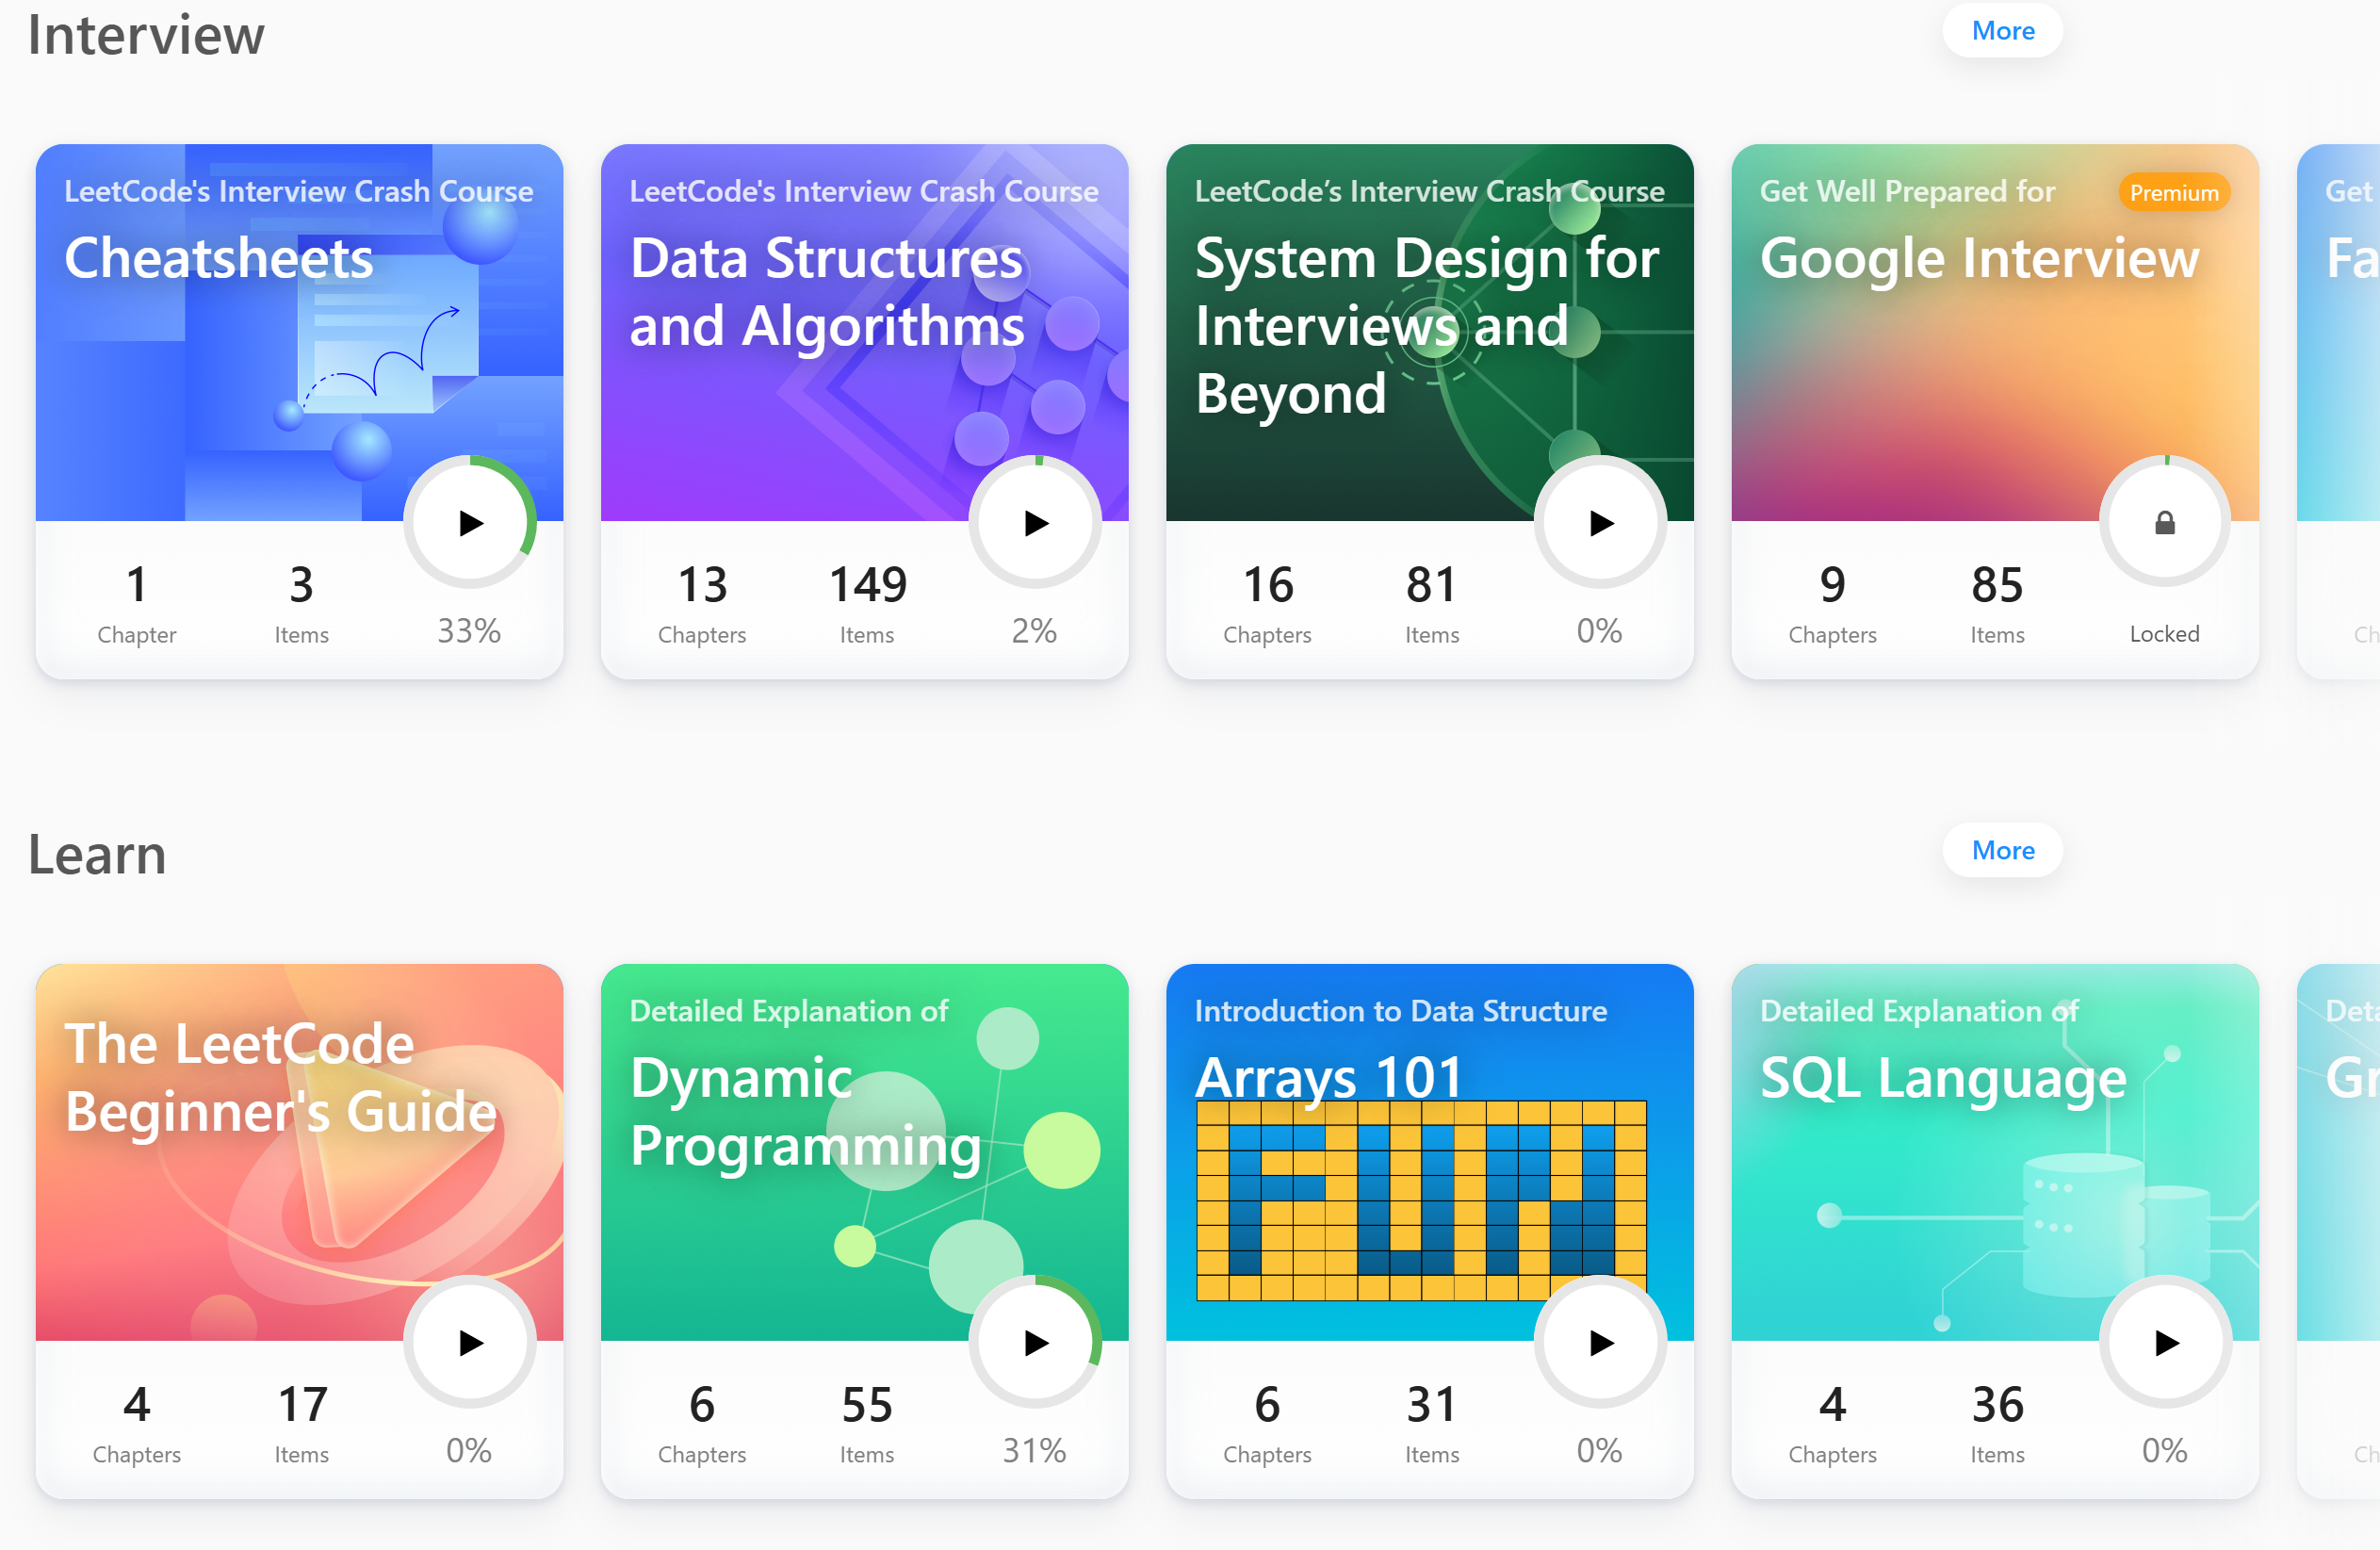This screenshot has height=1550, width=2380.
Task: Play The LeetCode Beginner's Guide
Action: coord(470,1343)
